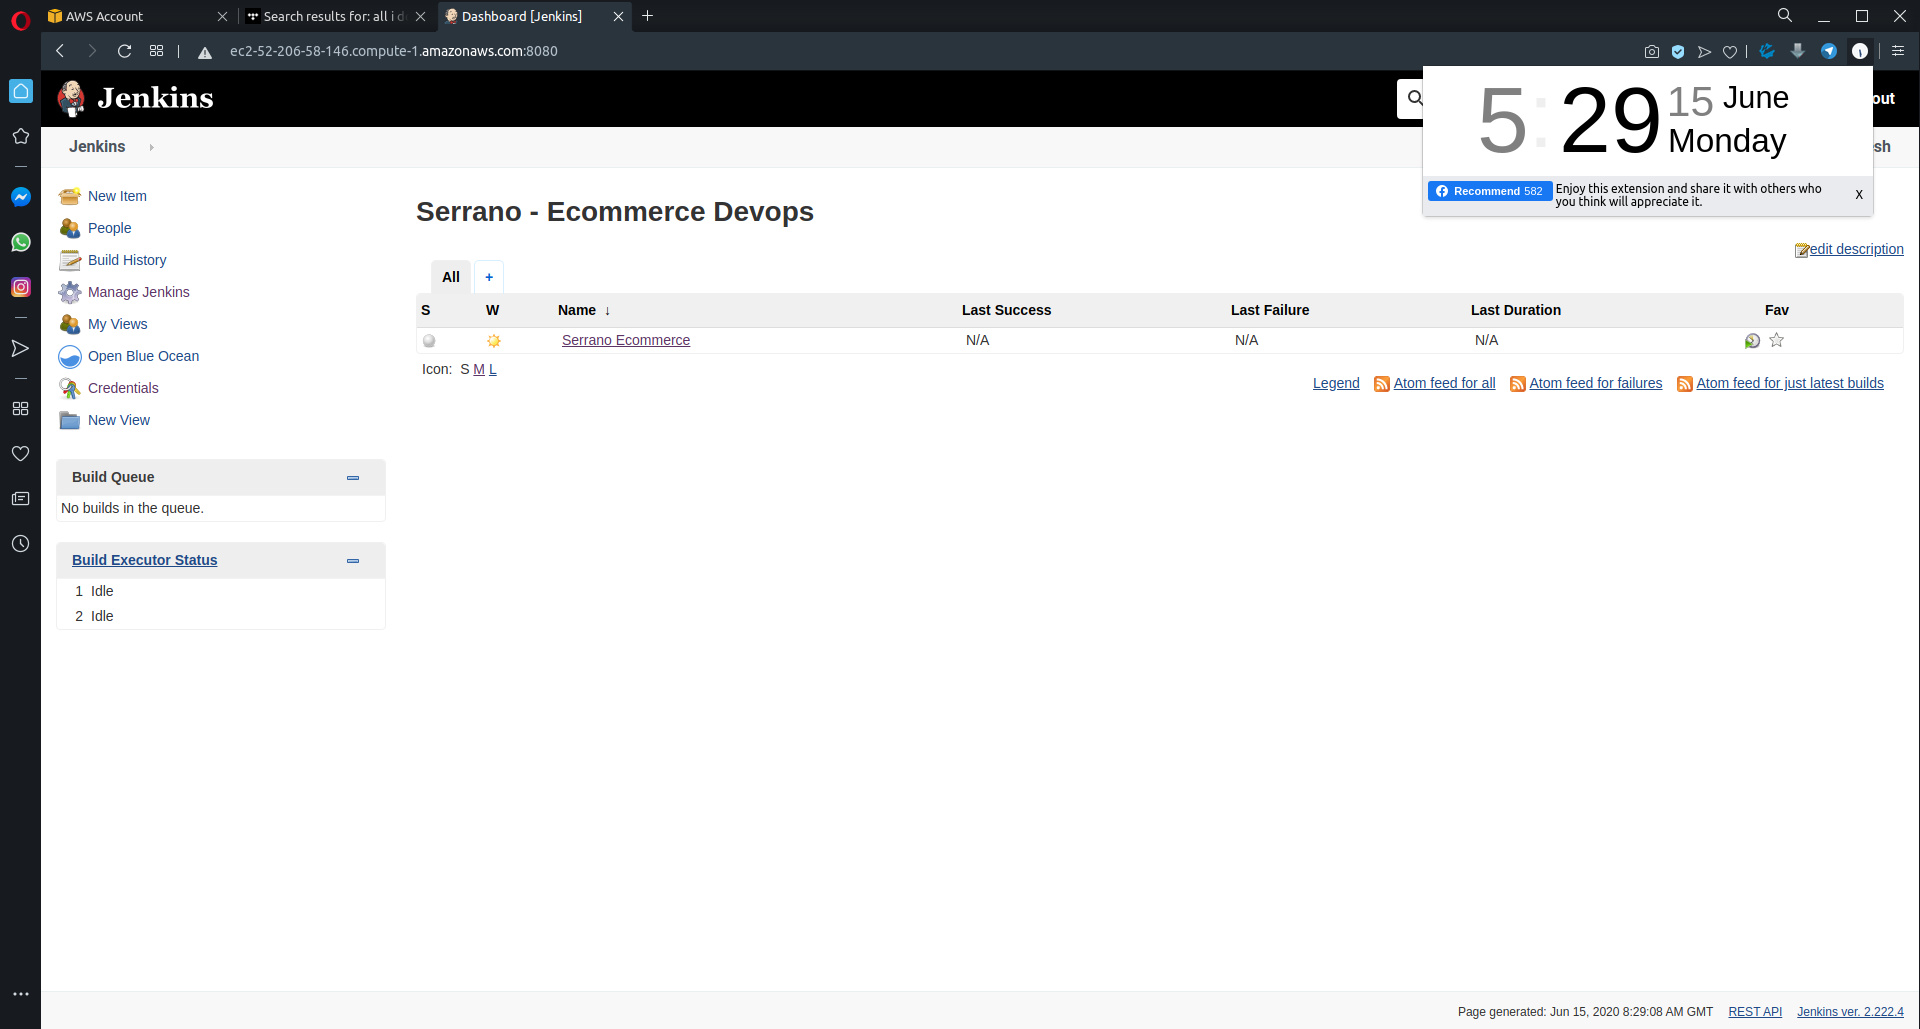1920x1029 pixels.
Task: Set icon size to L
Action: coord(493,369)
